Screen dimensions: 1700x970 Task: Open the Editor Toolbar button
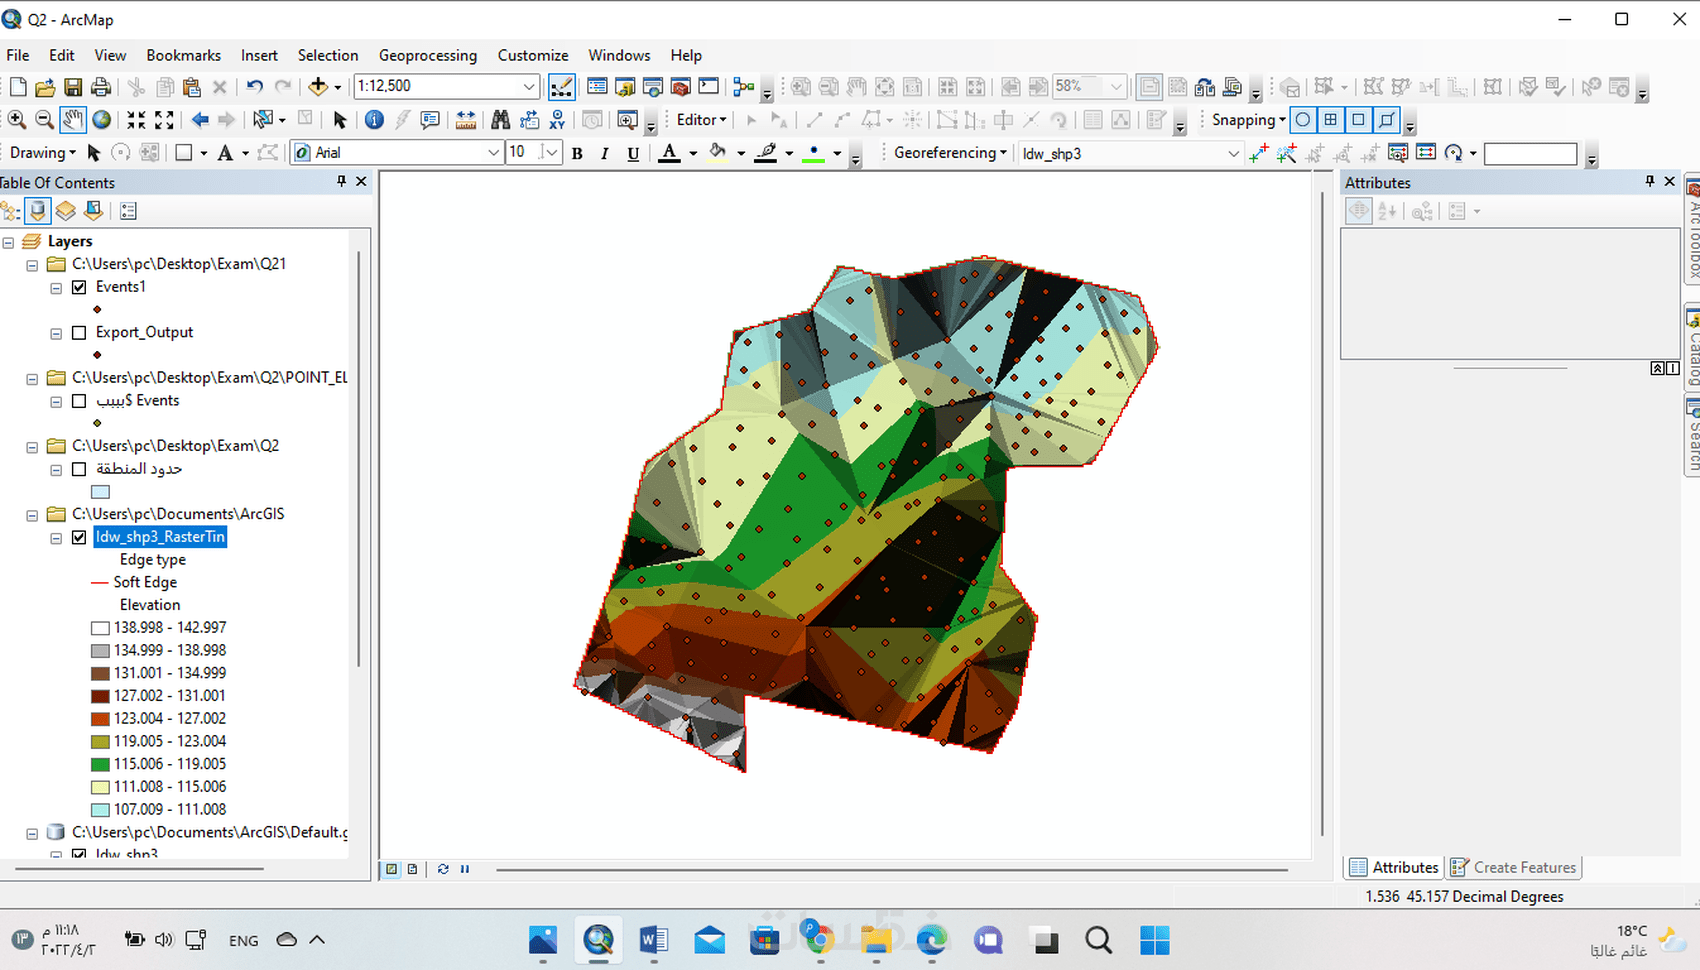[562, 87]
